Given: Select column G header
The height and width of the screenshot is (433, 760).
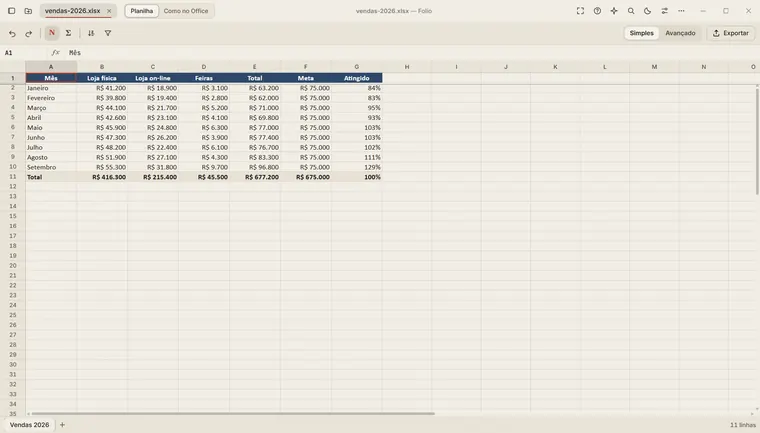Looking at the screenshot, I should click(x=357, y=67).
